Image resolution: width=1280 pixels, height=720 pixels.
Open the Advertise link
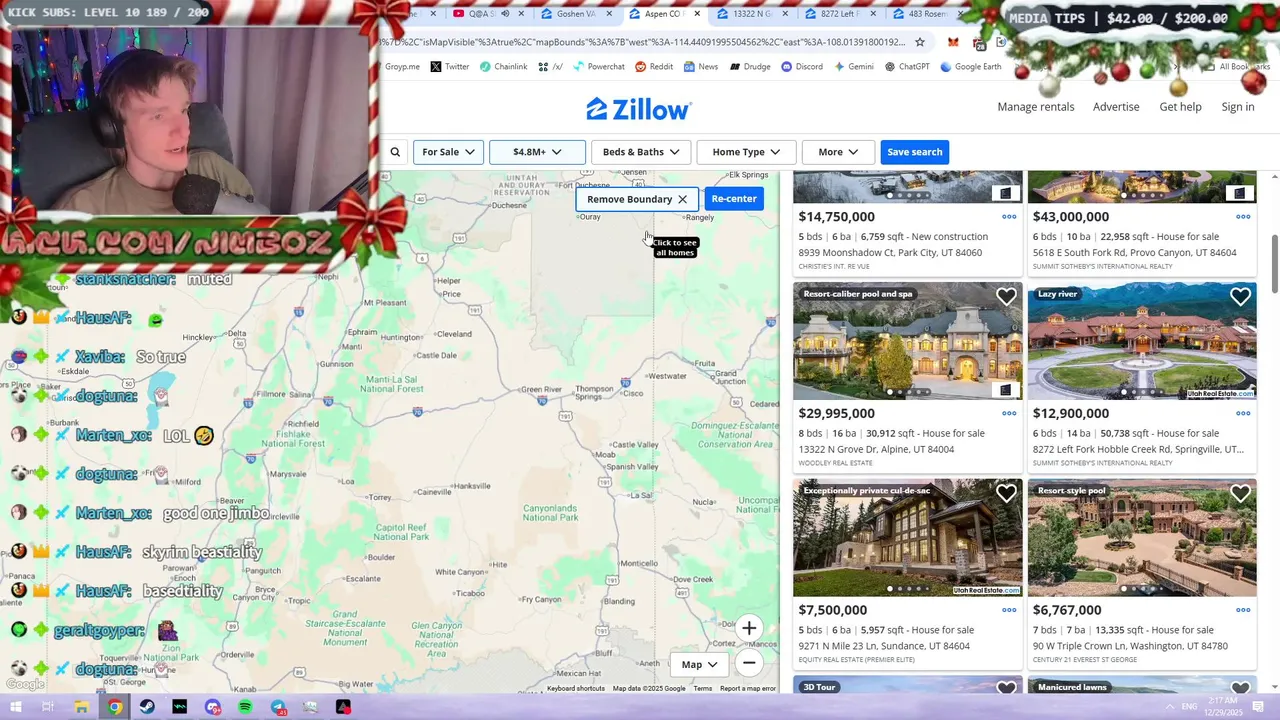pos(1116,107)
